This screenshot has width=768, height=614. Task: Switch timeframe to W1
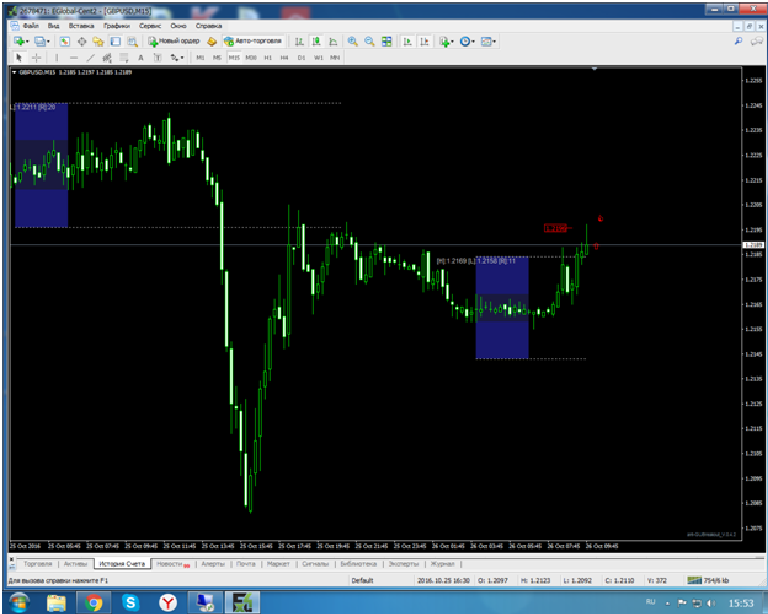318,58
